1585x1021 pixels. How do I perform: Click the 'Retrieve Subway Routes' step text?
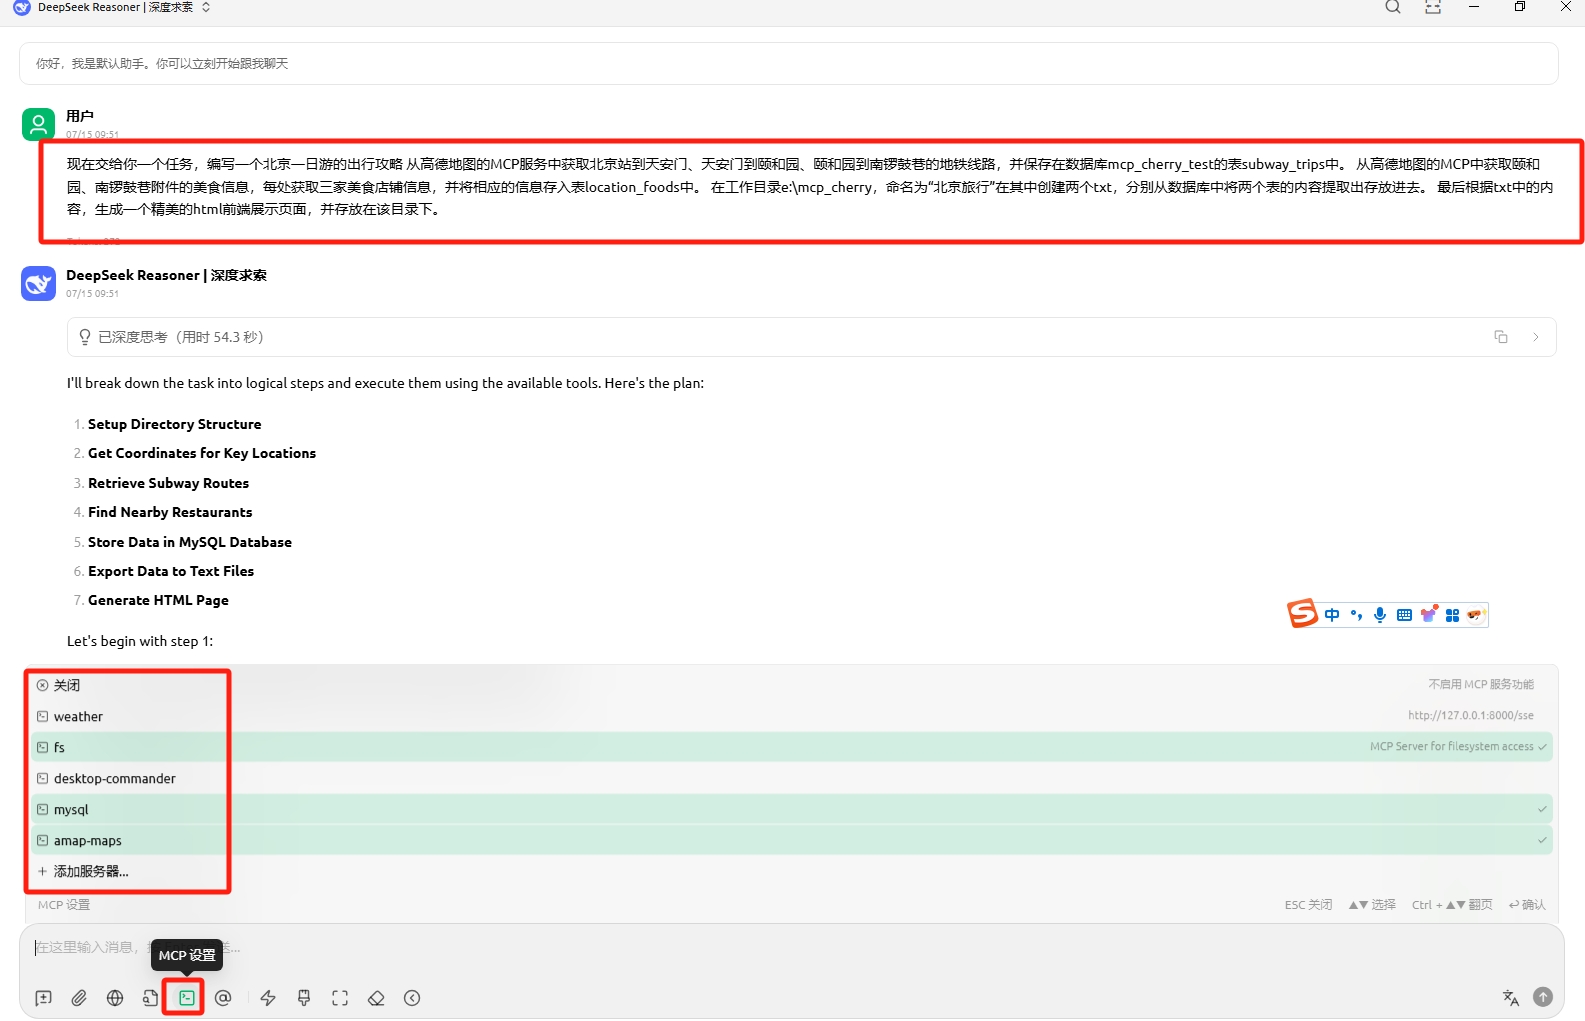[x=168, y=483]
